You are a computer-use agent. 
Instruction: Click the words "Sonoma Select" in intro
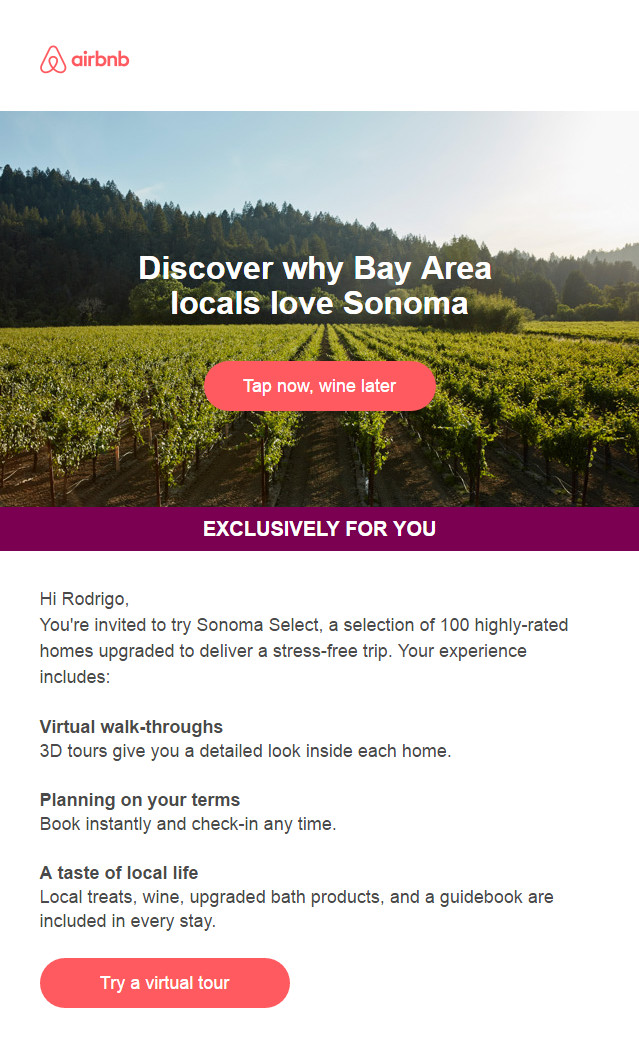point(258,625)
